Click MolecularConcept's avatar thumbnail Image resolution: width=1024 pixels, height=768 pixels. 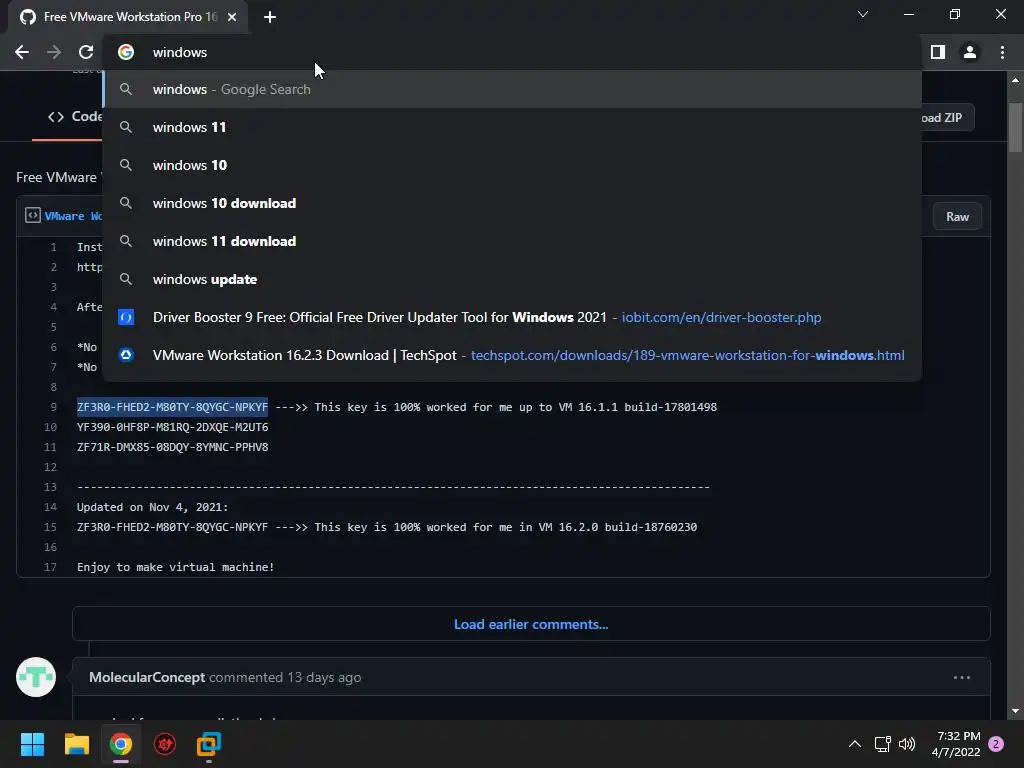[x=36, y=677]
